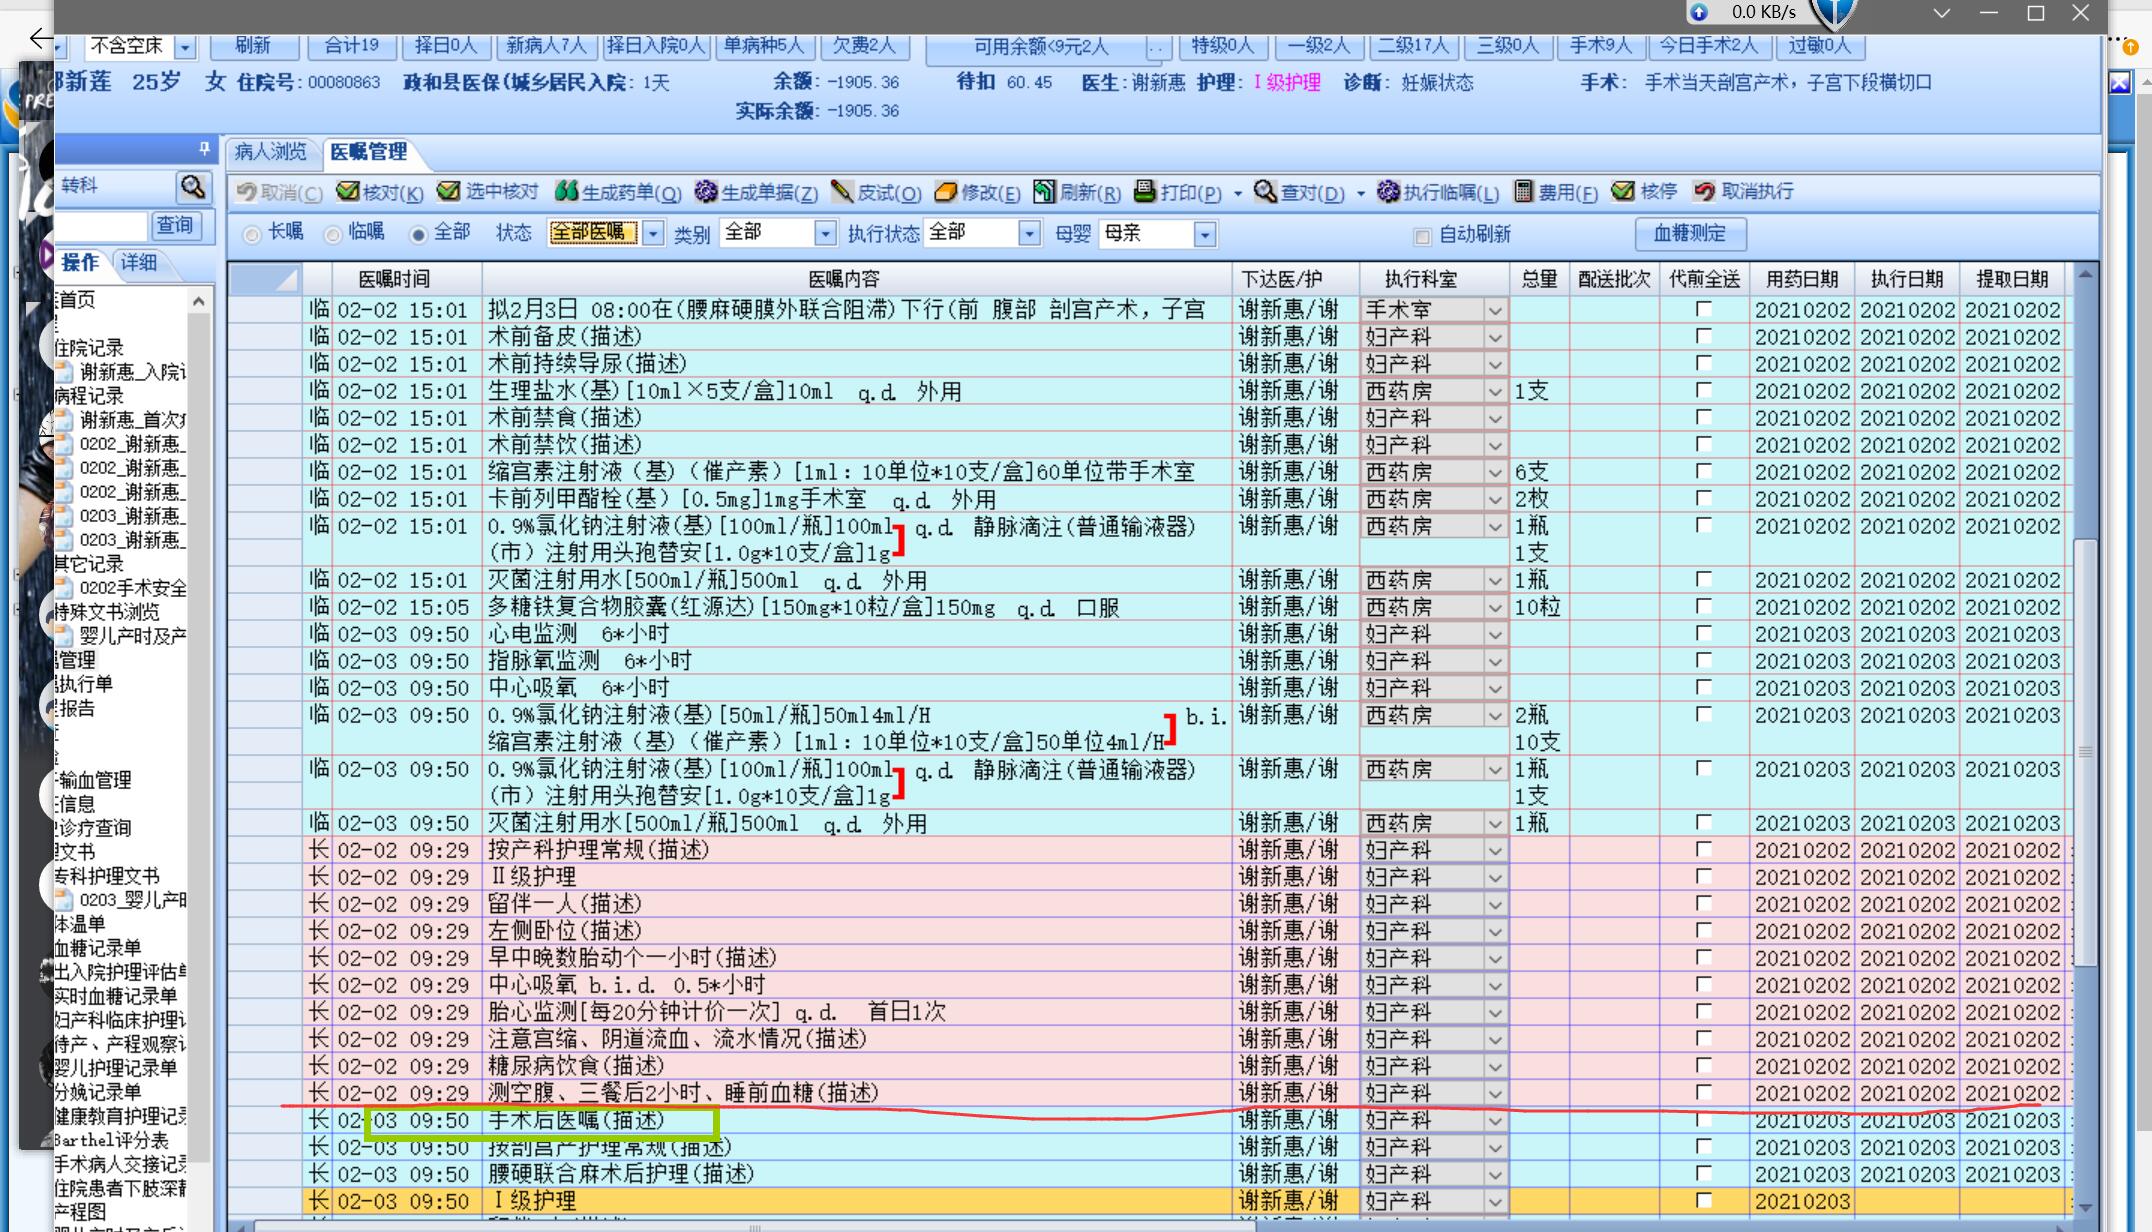Open the 执行状态 dropdown arrow
The image size is (2152, 1232).
point(1029,234)
